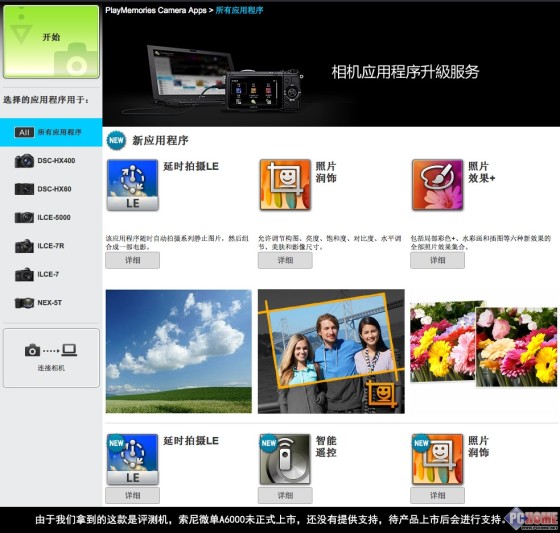560x533 pixels.
Task: Click 详细 under top 照片润饰 description
Action: (x=285, y=260)
